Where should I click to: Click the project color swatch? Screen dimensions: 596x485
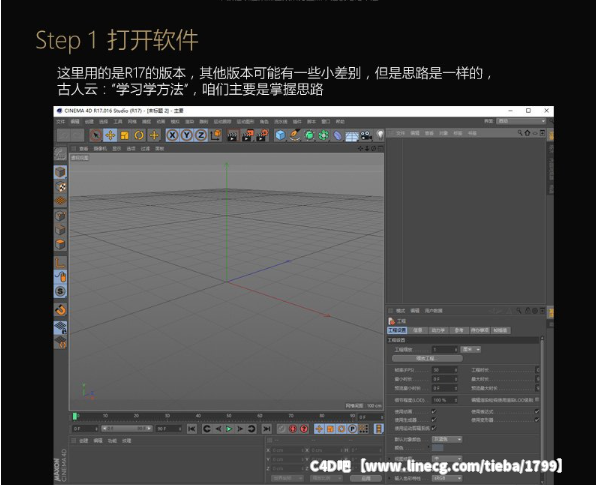(437, 448)
